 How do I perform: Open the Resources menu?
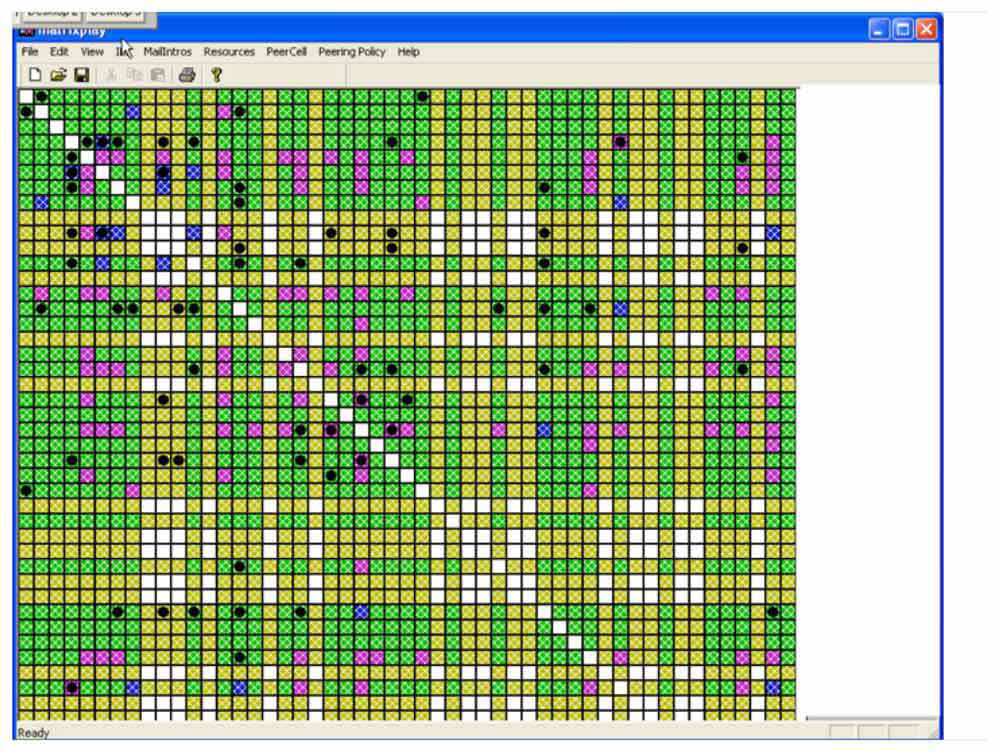(x=229, y=52)
